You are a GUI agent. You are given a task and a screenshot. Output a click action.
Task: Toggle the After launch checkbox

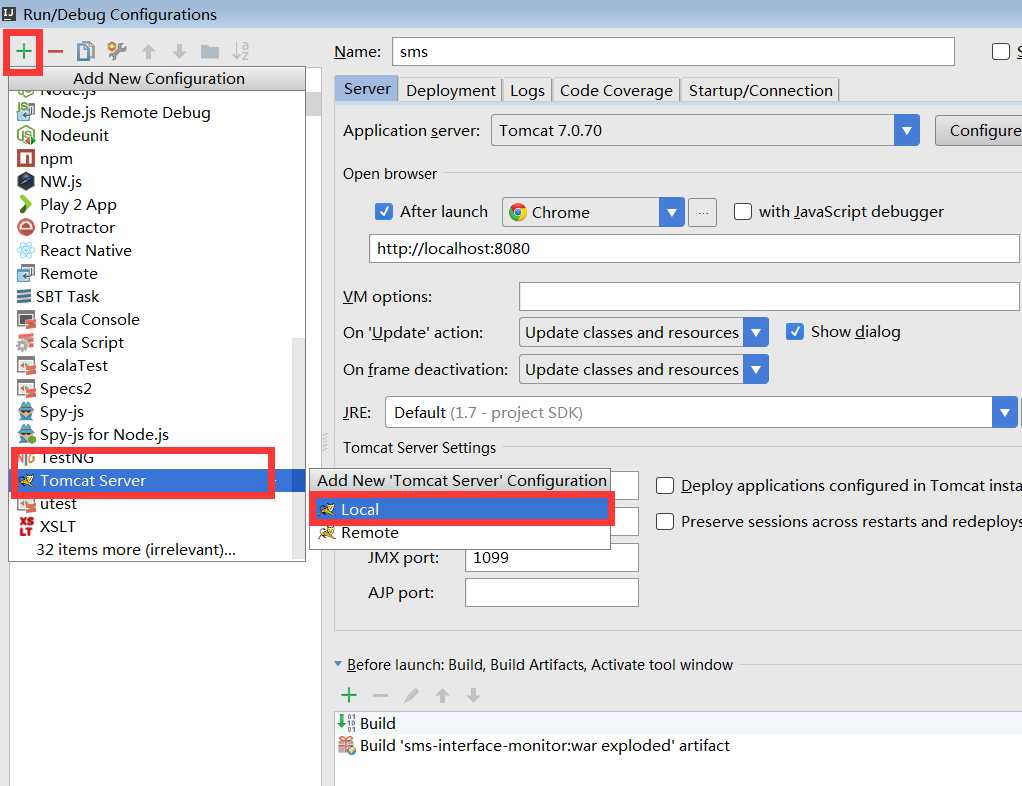(384, 211)
